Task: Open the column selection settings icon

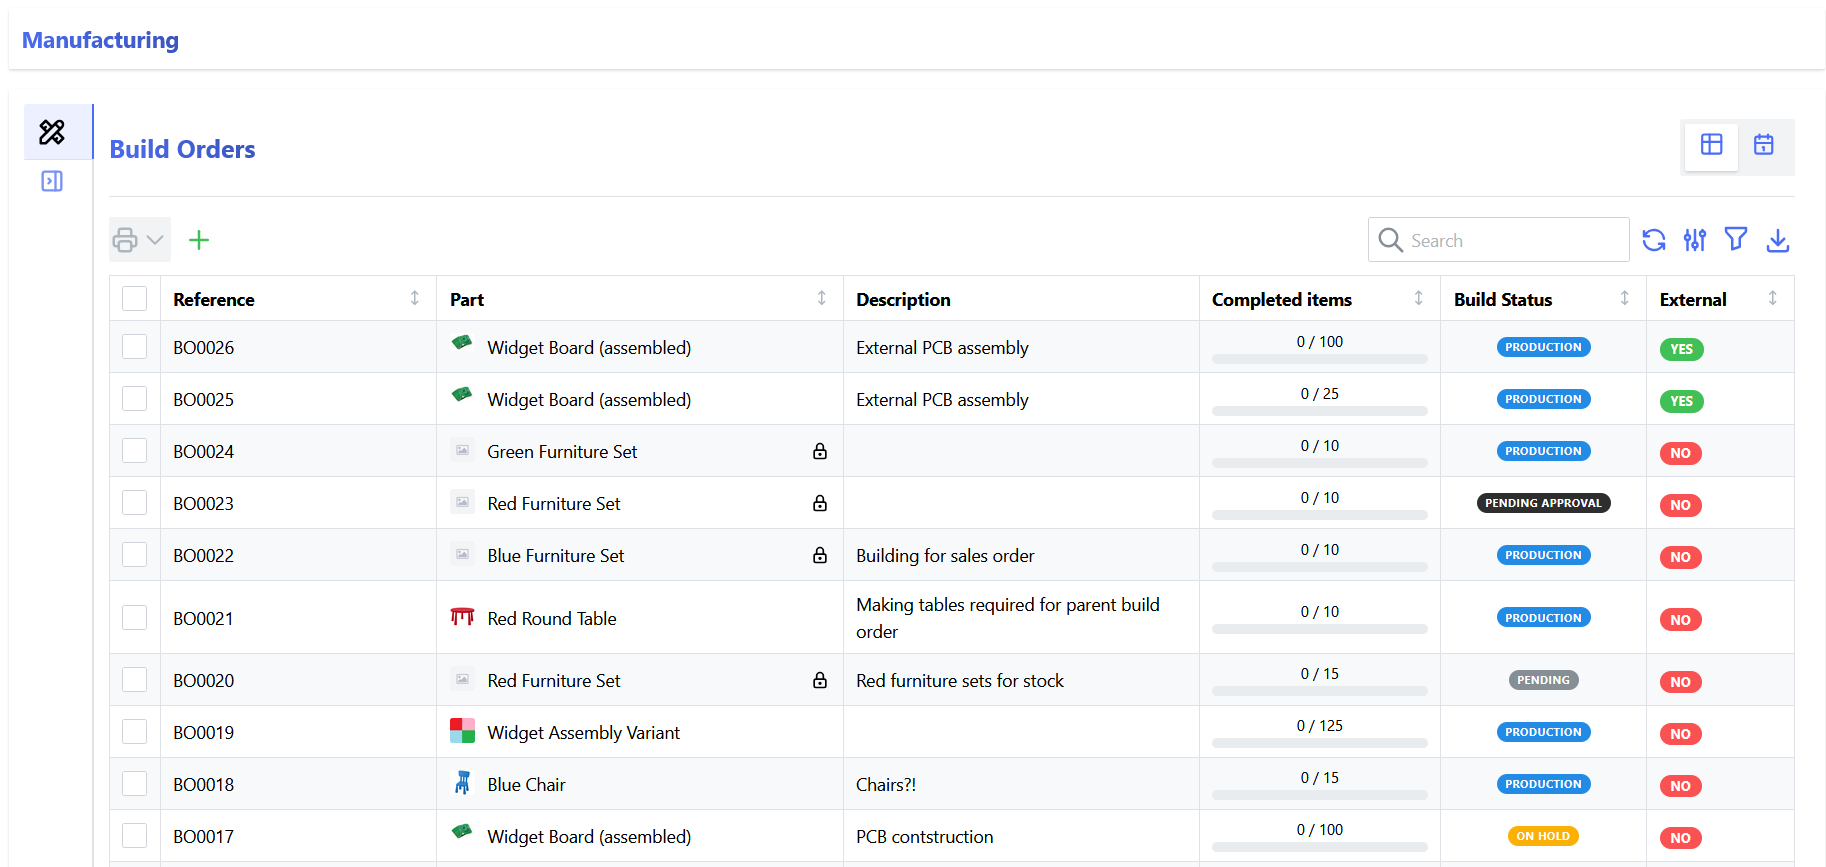Action: pyautogui.click(x=1695, y=240)
